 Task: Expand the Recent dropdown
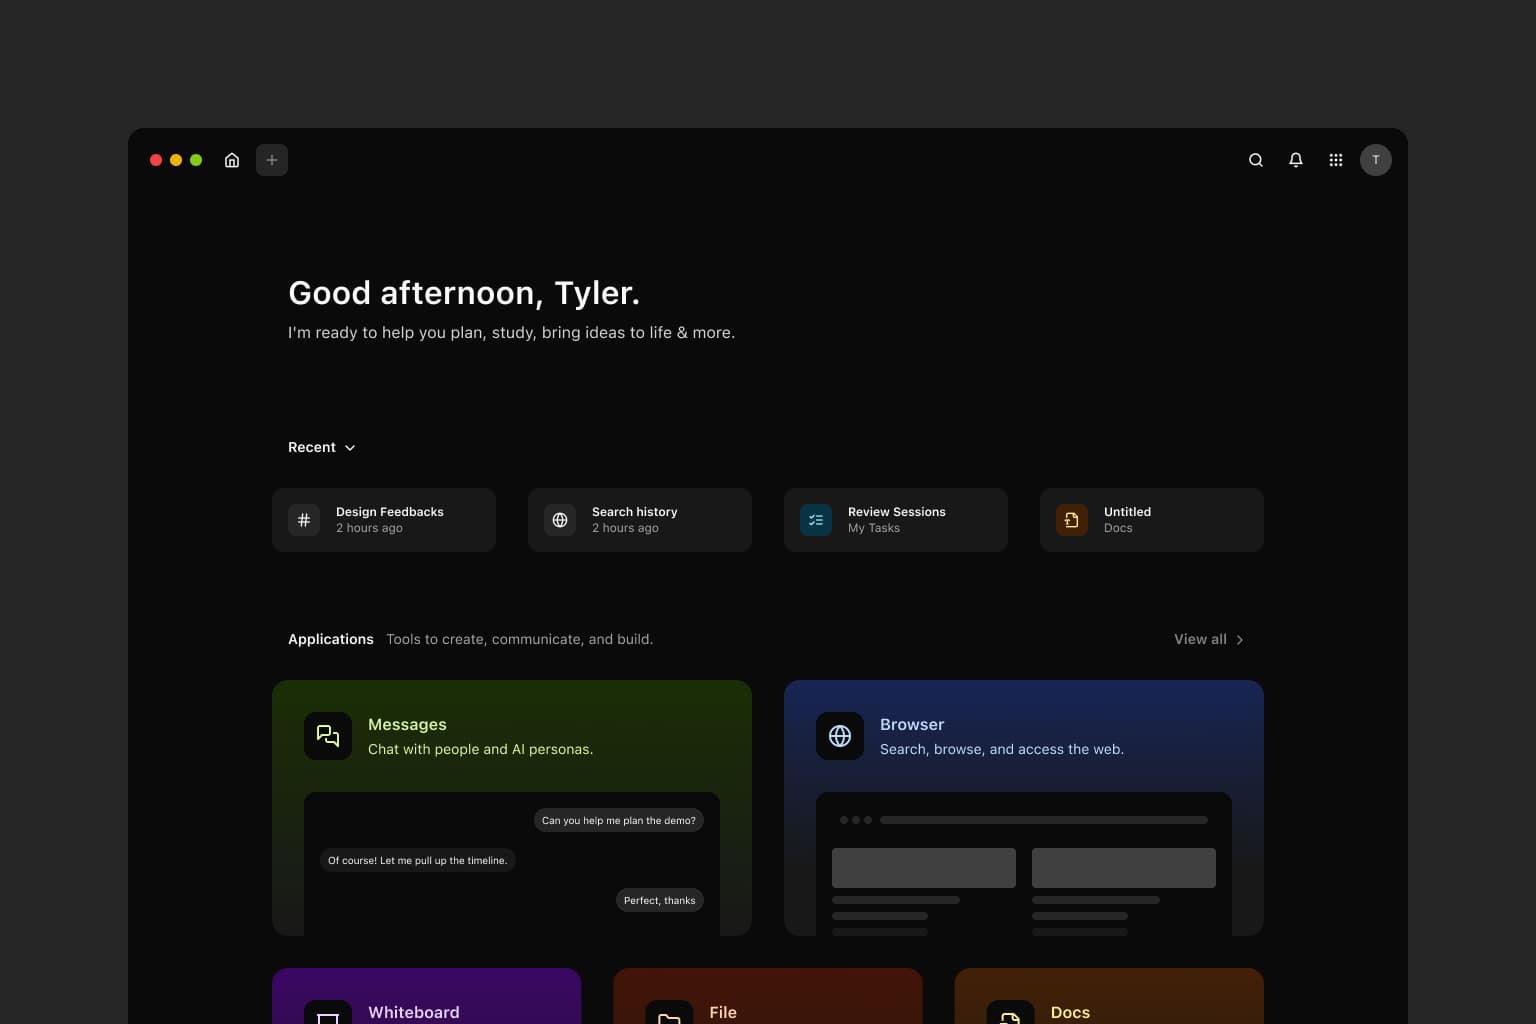click(x=321, y=447)
